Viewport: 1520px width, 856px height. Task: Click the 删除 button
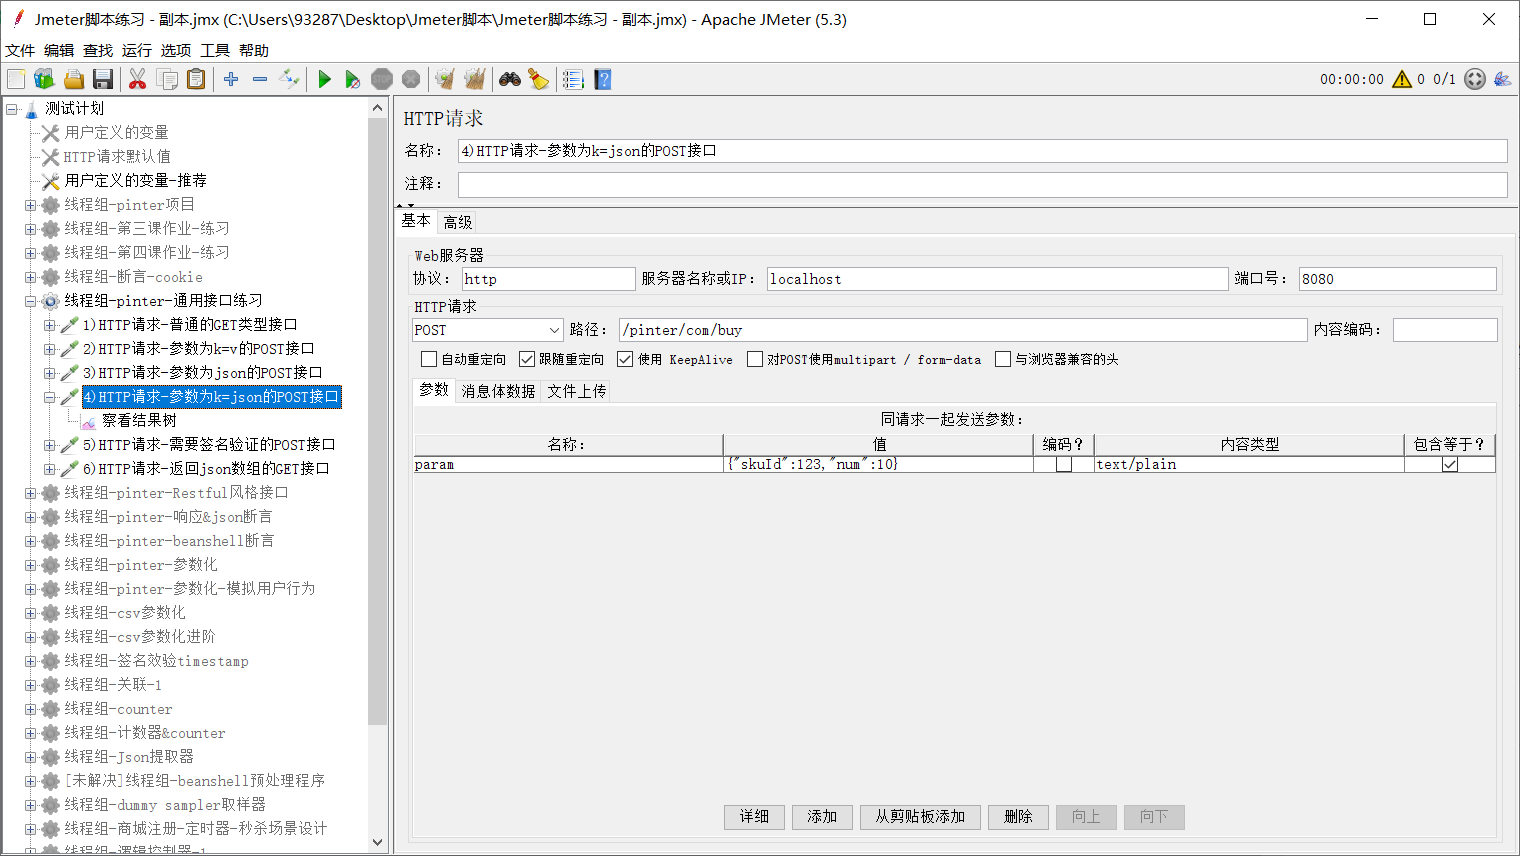pos(1018,817)
